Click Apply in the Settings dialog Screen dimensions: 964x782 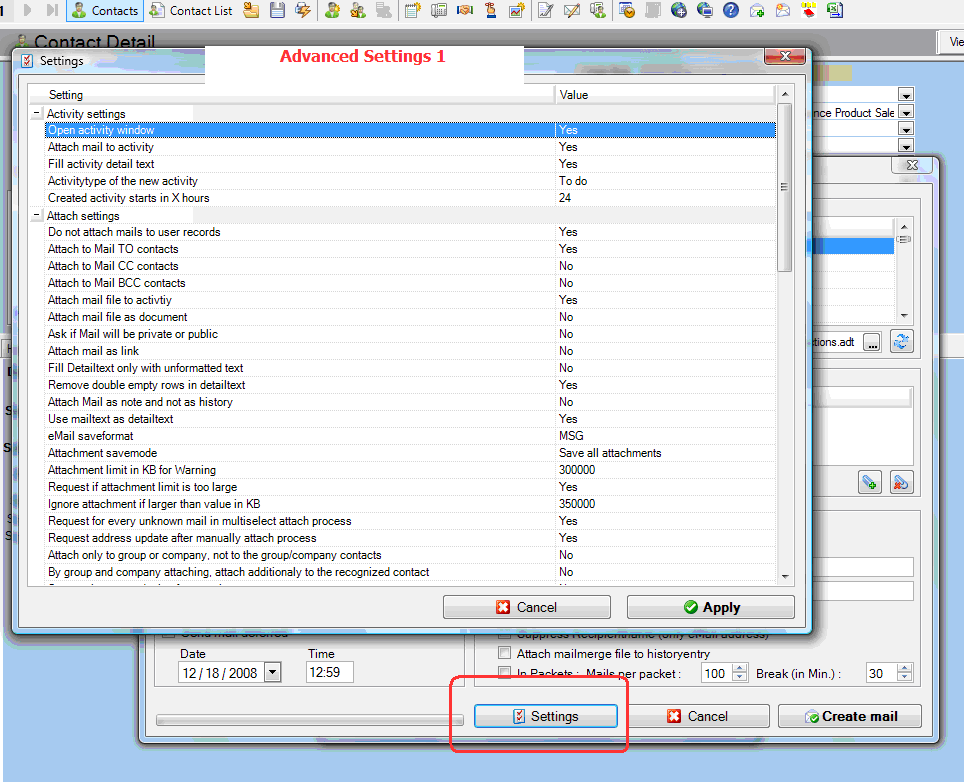point(710,607)
